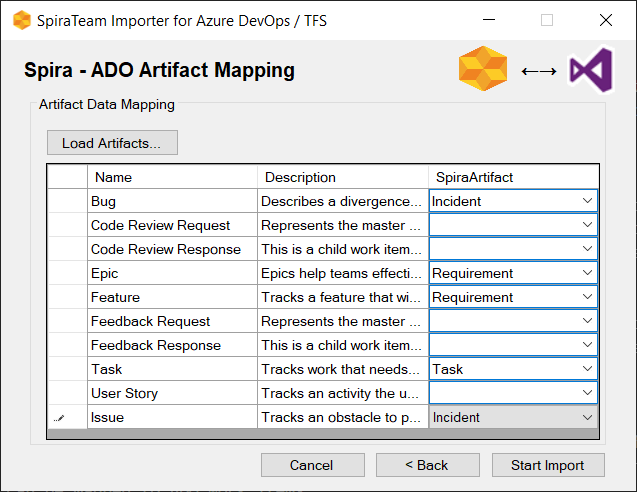Click the Visual Studio purple logo

(x=589, y=70)
